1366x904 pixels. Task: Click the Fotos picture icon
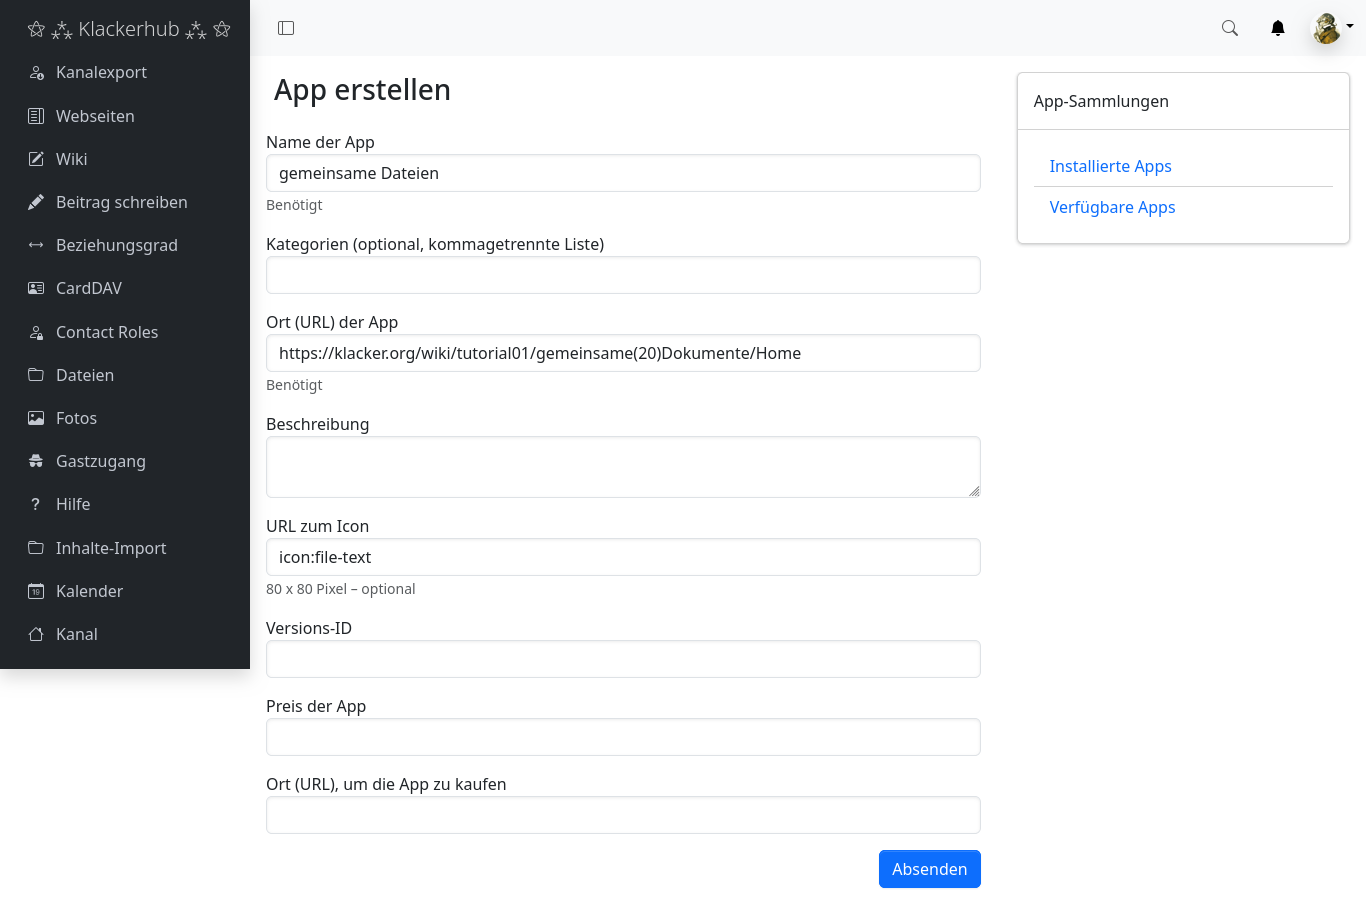click(36, 418)
